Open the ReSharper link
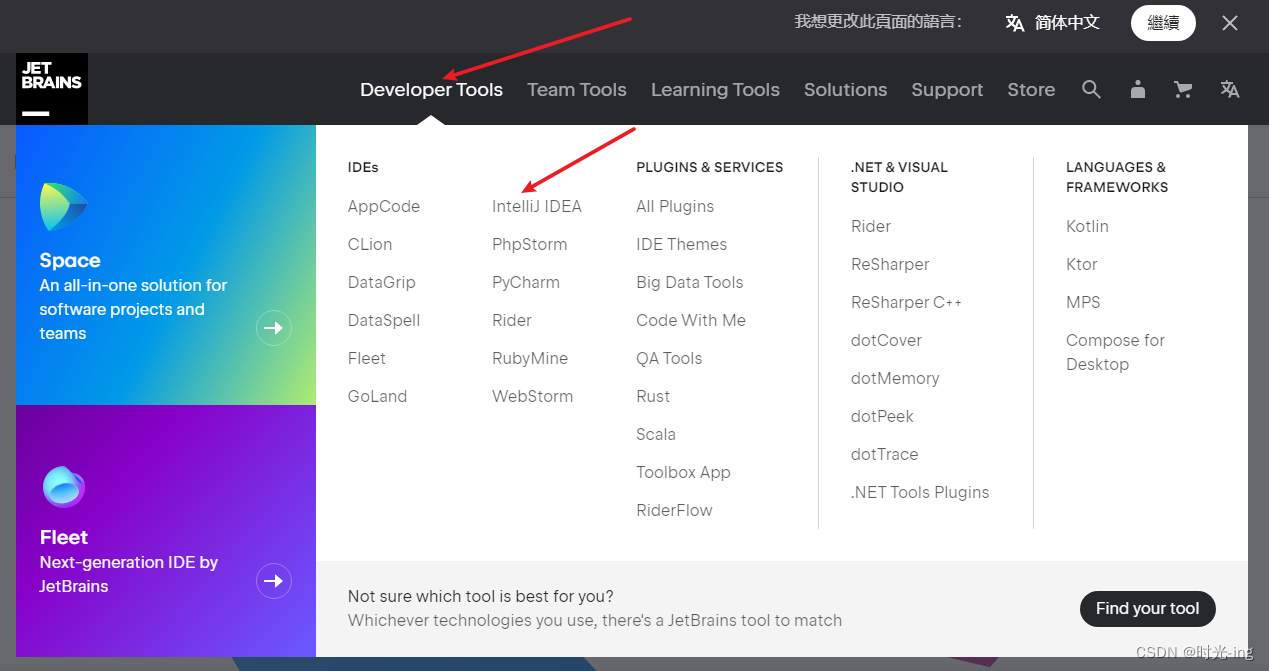Image resolution: width=1269 pixels, height=671 pixels. [x=890, y=264]
